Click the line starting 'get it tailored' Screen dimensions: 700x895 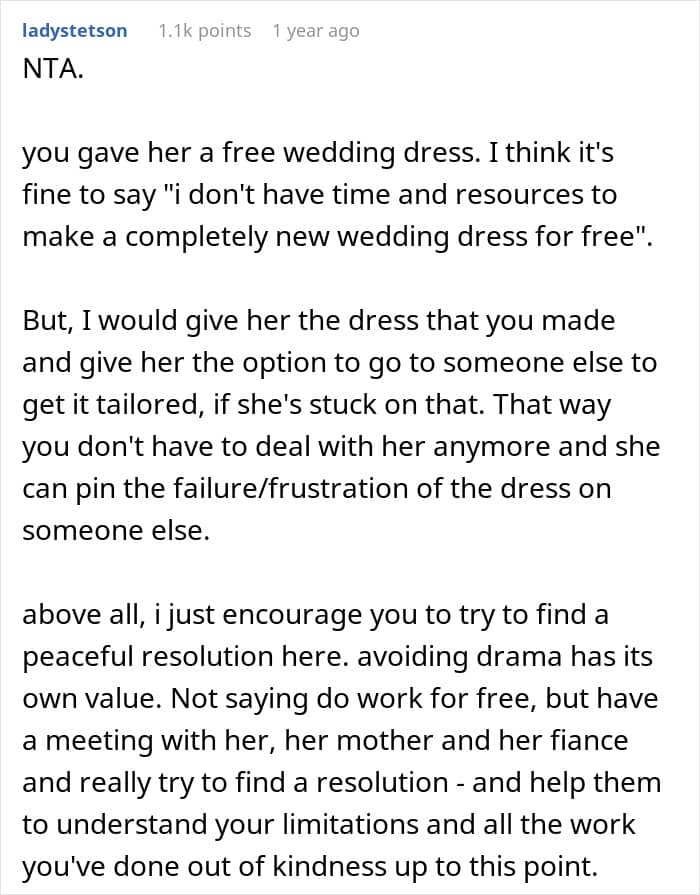(317, 405)
